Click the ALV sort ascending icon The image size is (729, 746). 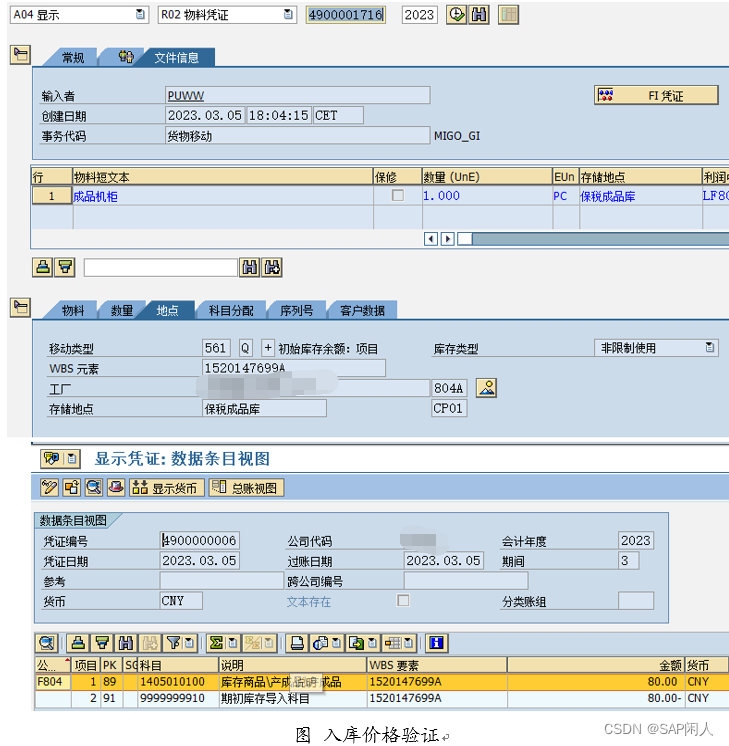click(79, 643)
